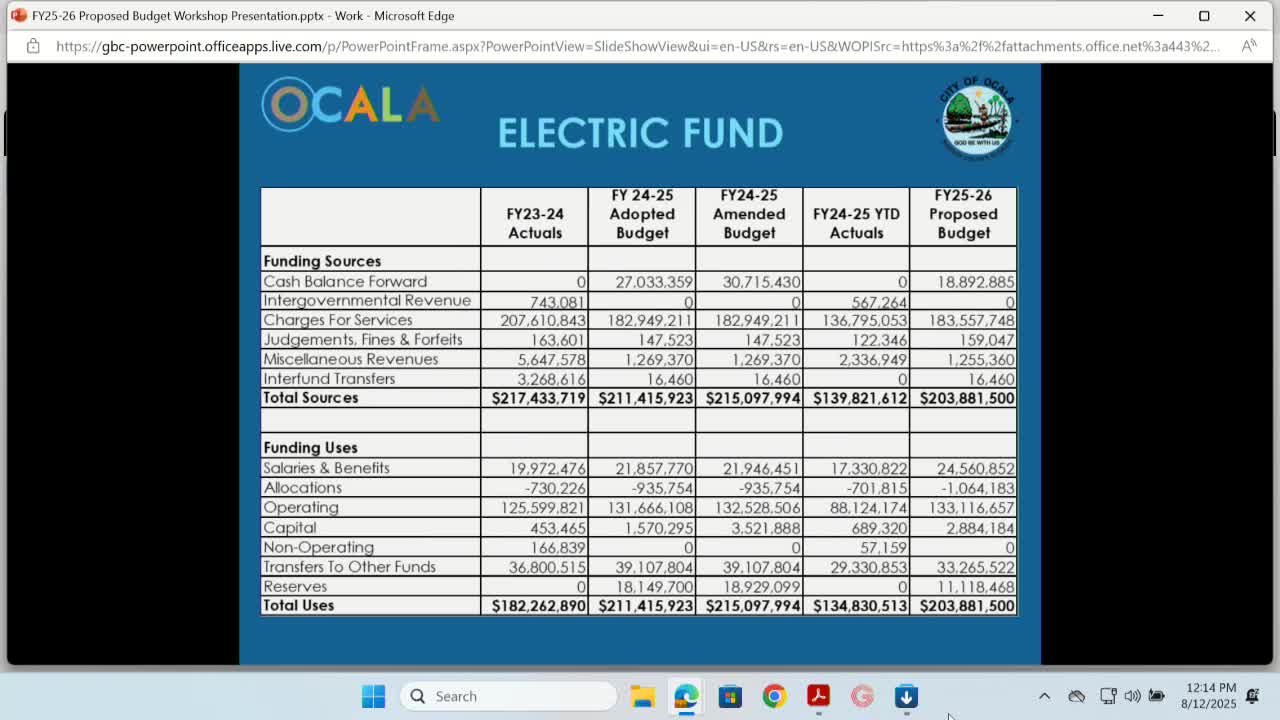This screenshot has height=720, width=1280.
Task: Click the 743,081 intergovernmental actuals value
Action: pyautogui.click(x=557, y=302)
